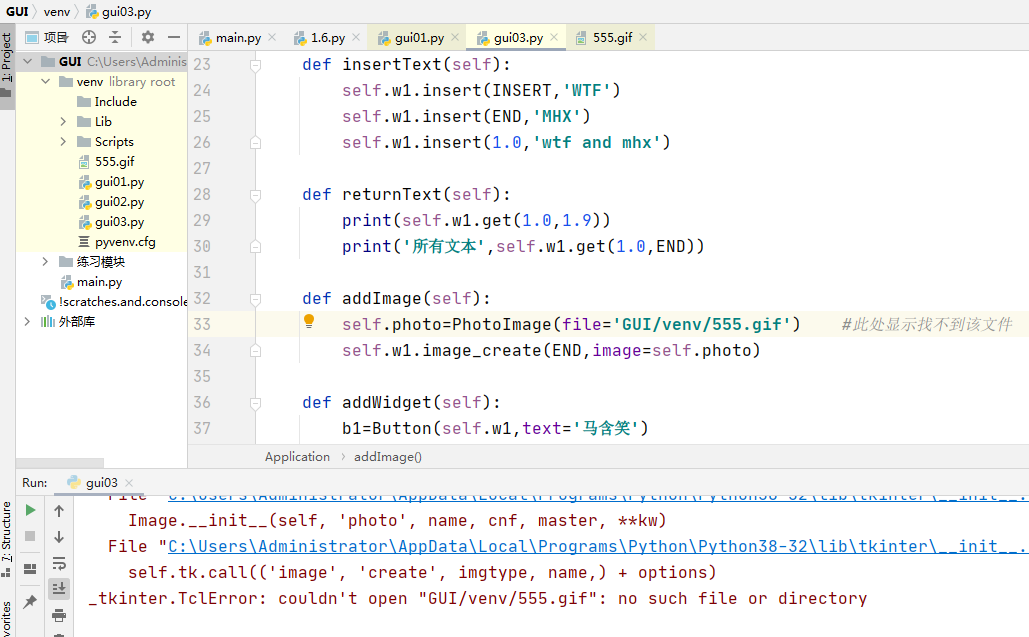The image size is (1029, 637).
Task: Click venv in the top navigation bar
Action: coord(57,12)
